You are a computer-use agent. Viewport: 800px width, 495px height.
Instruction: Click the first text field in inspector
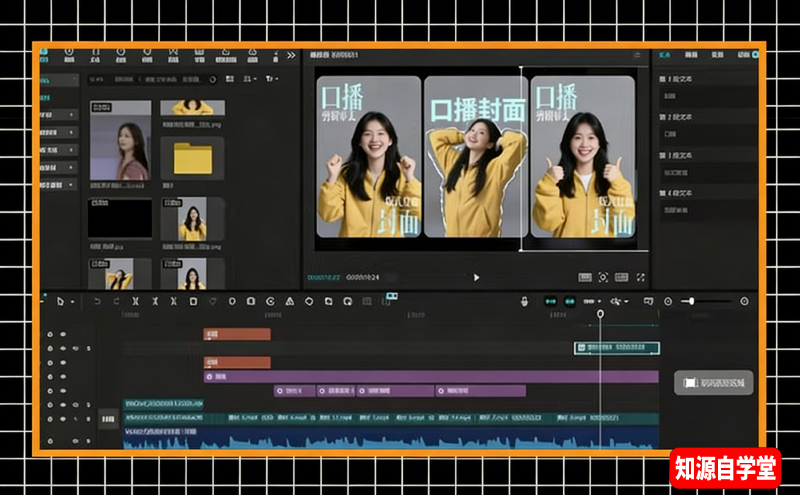click(705, 96)
